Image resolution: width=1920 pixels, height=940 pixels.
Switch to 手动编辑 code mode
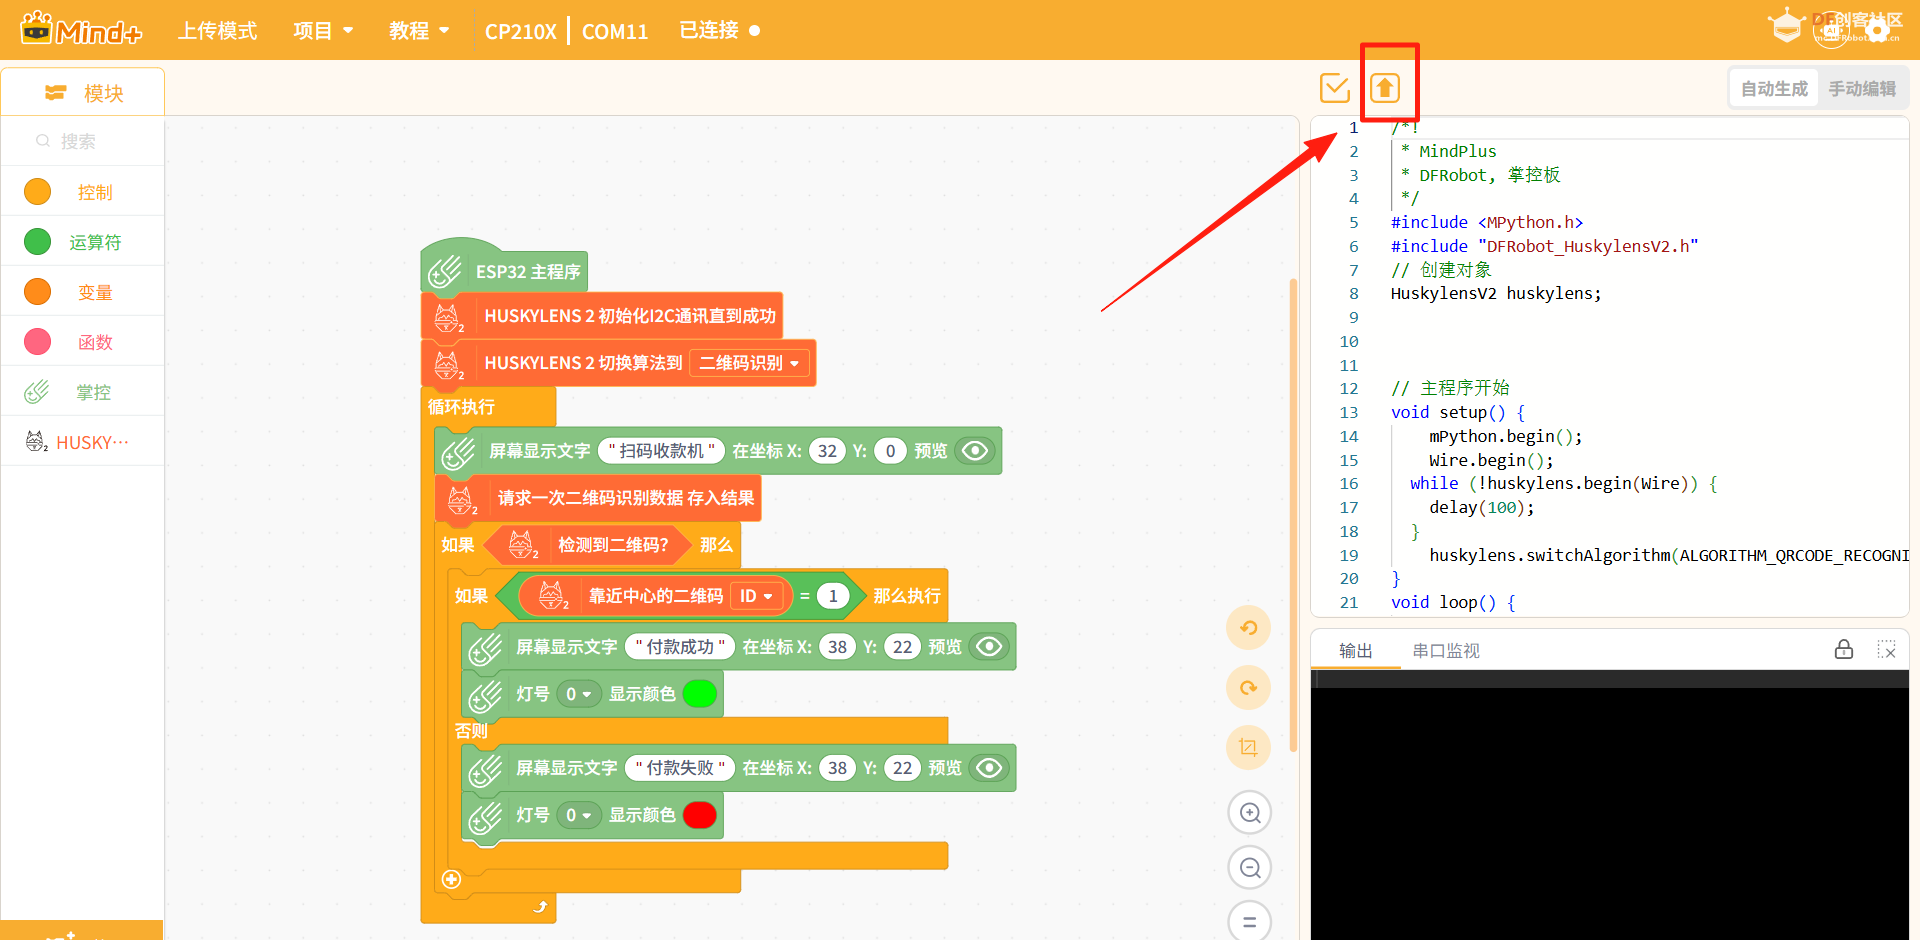(1862, 89)
